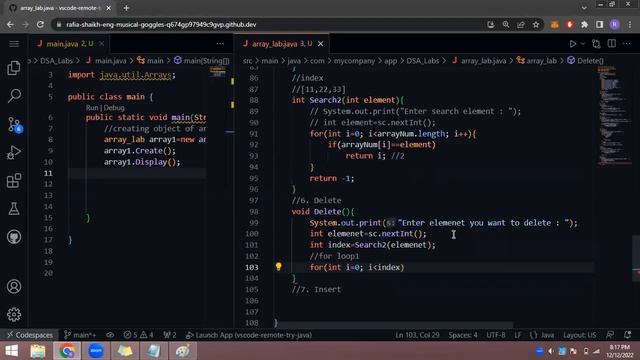Open File Explorer from taskbar
Viewport: 640px width, 360px height.
click(x=38, y=351)
